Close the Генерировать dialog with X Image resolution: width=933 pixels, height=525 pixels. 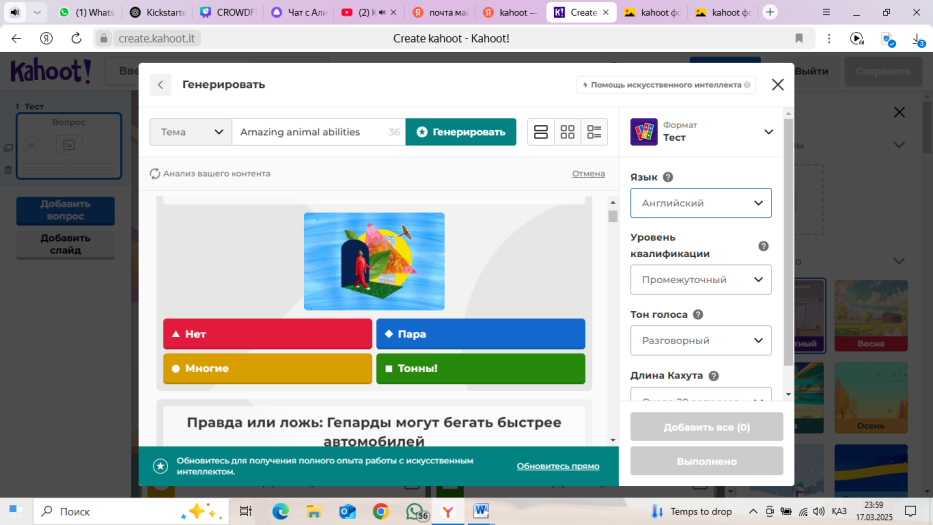coord(778,85)
